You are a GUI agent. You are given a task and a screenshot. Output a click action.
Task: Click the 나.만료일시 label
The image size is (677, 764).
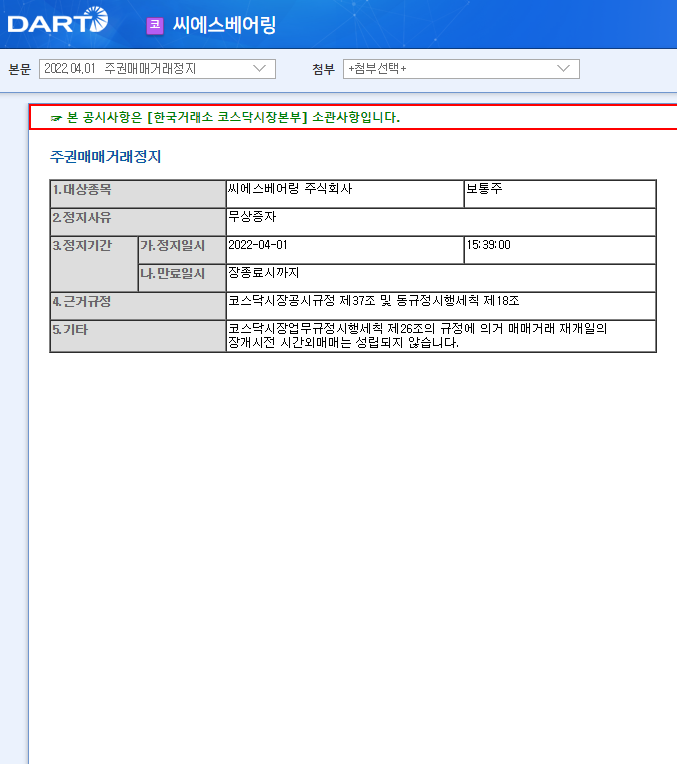click(x=182, y=278)
